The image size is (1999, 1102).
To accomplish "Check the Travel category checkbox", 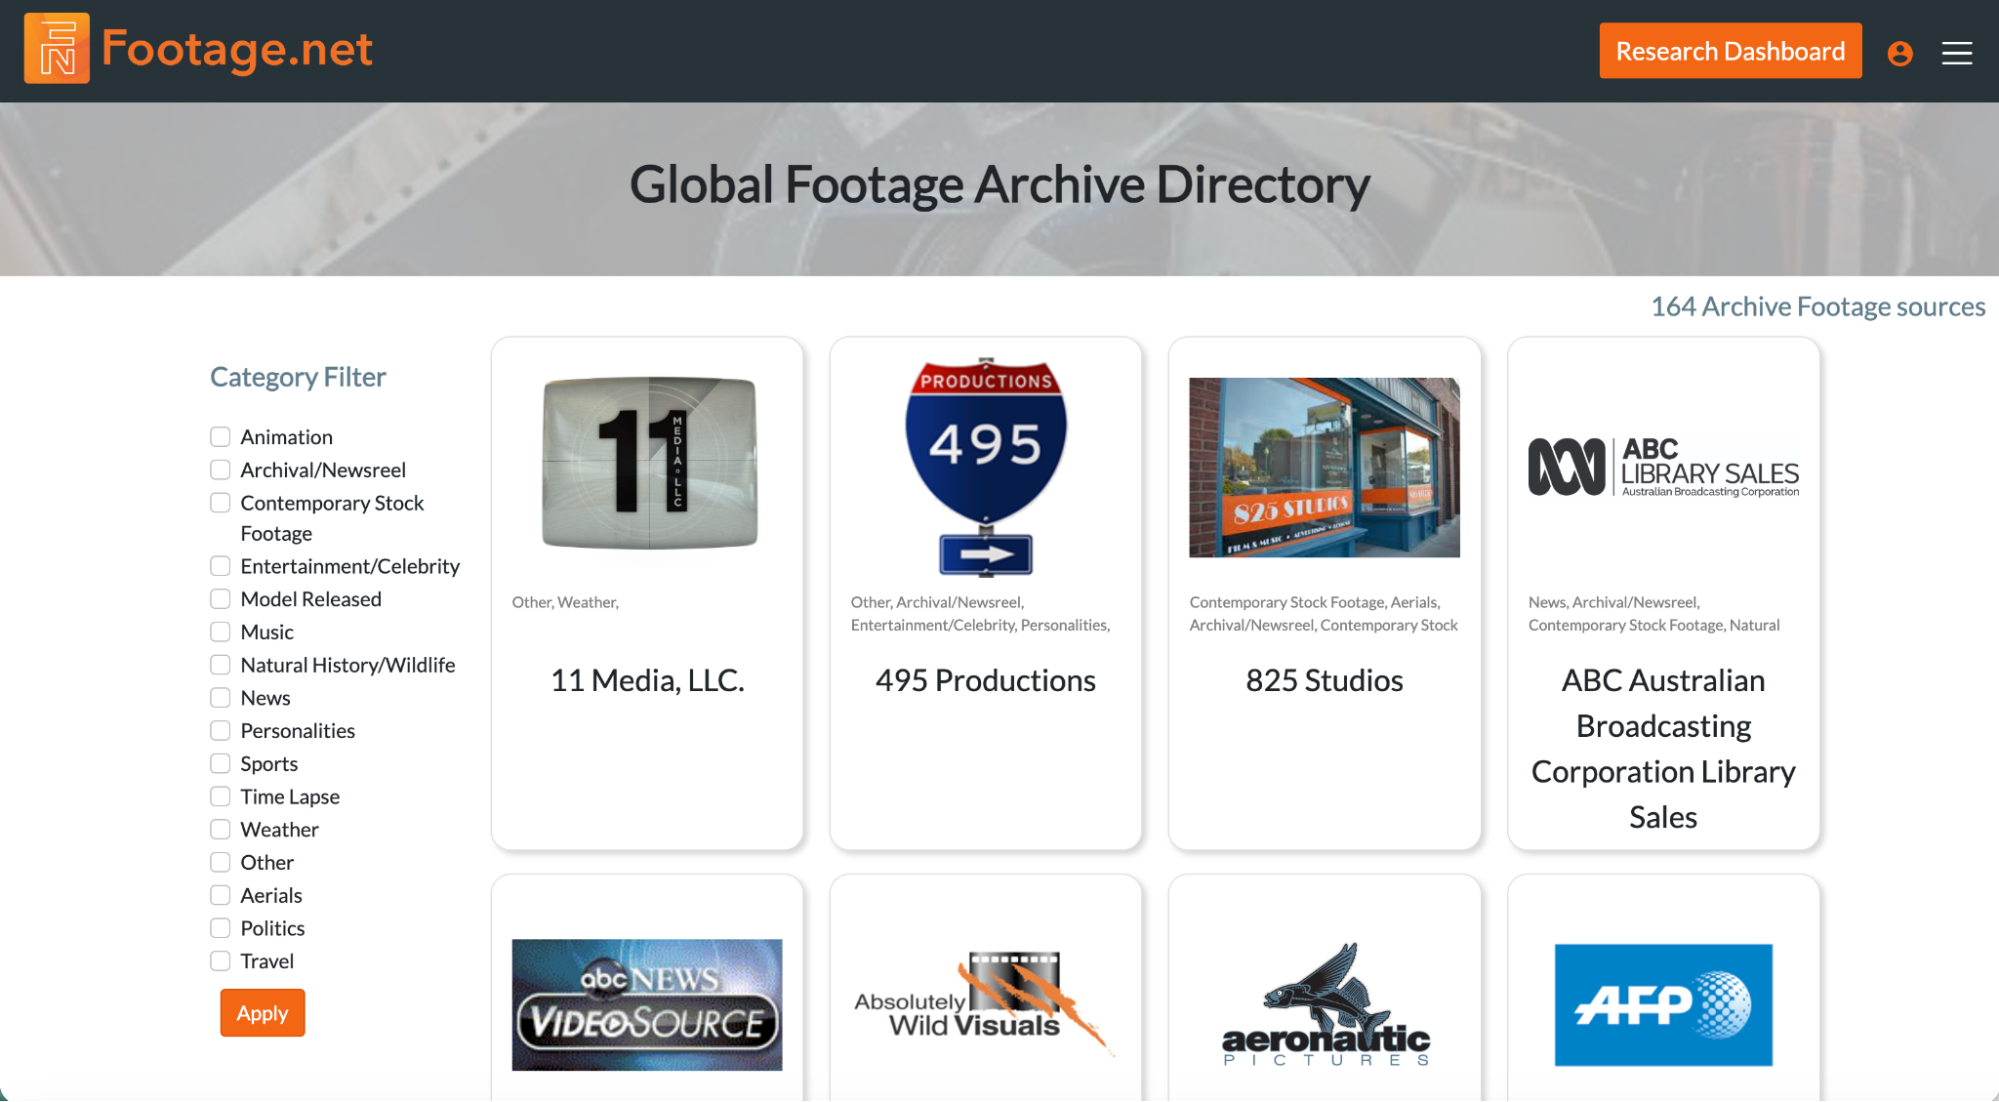I will coord(220,961).
